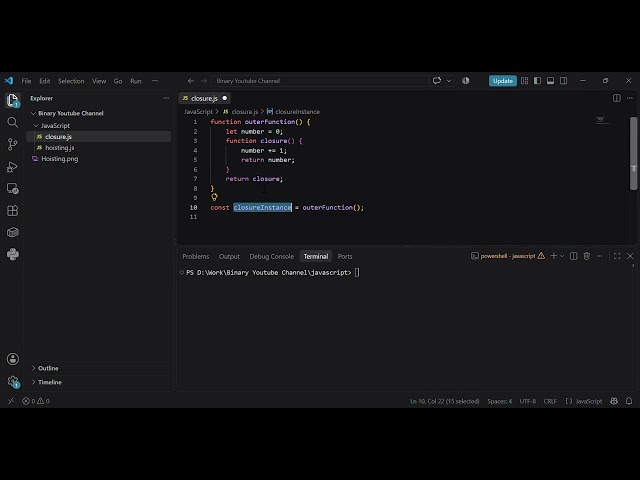This screenshot has width=640, height=480.
Task: Select the closure.js editor tab
Action: point(205,98)
